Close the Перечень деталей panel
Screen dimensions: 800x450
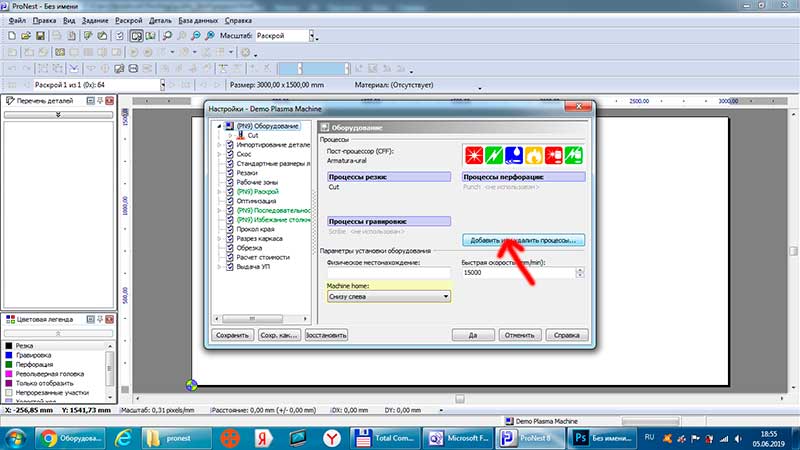(x=109, y=101)
